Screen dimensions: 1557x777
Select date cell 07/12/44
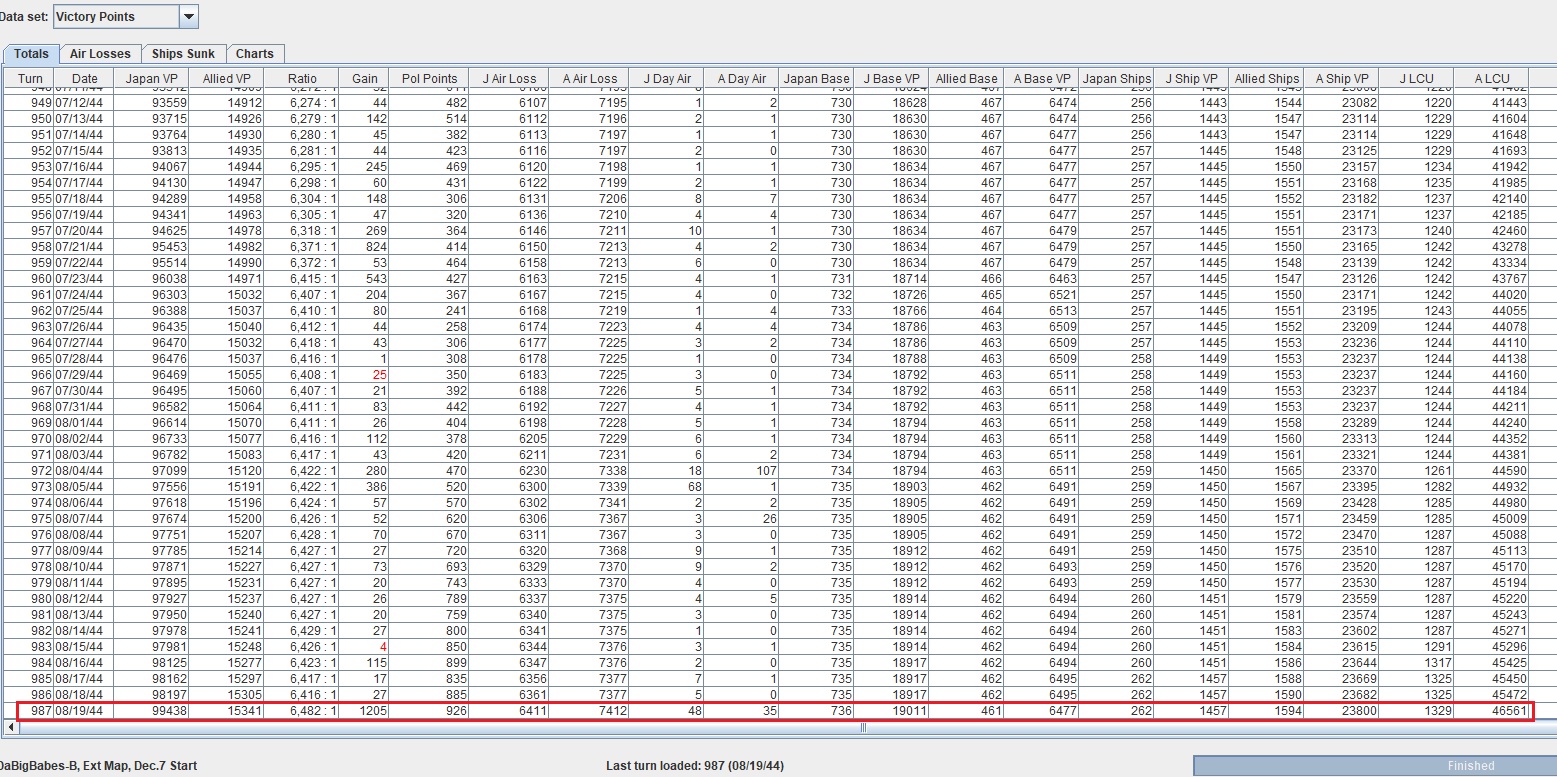[x=77, y=102]
